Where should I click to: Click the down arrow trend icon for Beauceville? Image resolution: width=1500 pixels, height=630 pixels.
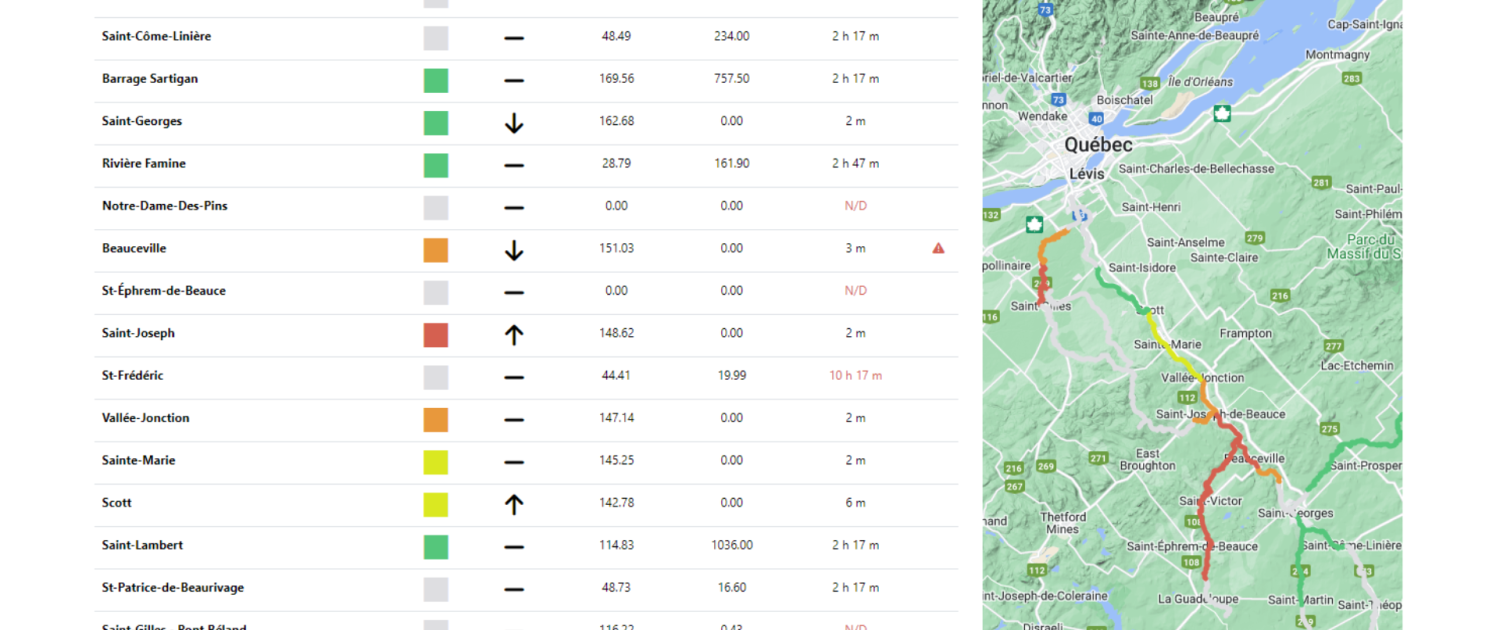(514, 250)
